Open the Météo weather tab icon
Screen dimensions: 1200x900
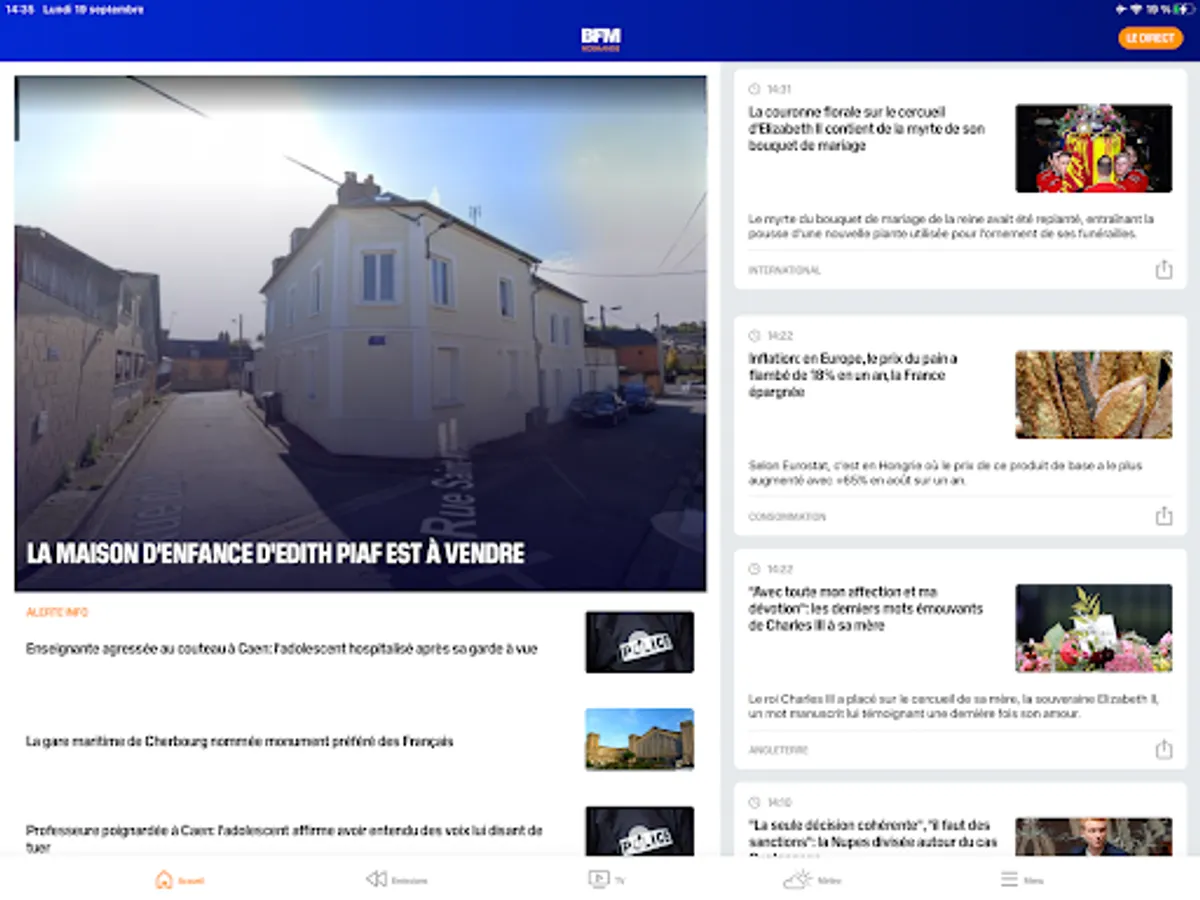click(798, 880)
